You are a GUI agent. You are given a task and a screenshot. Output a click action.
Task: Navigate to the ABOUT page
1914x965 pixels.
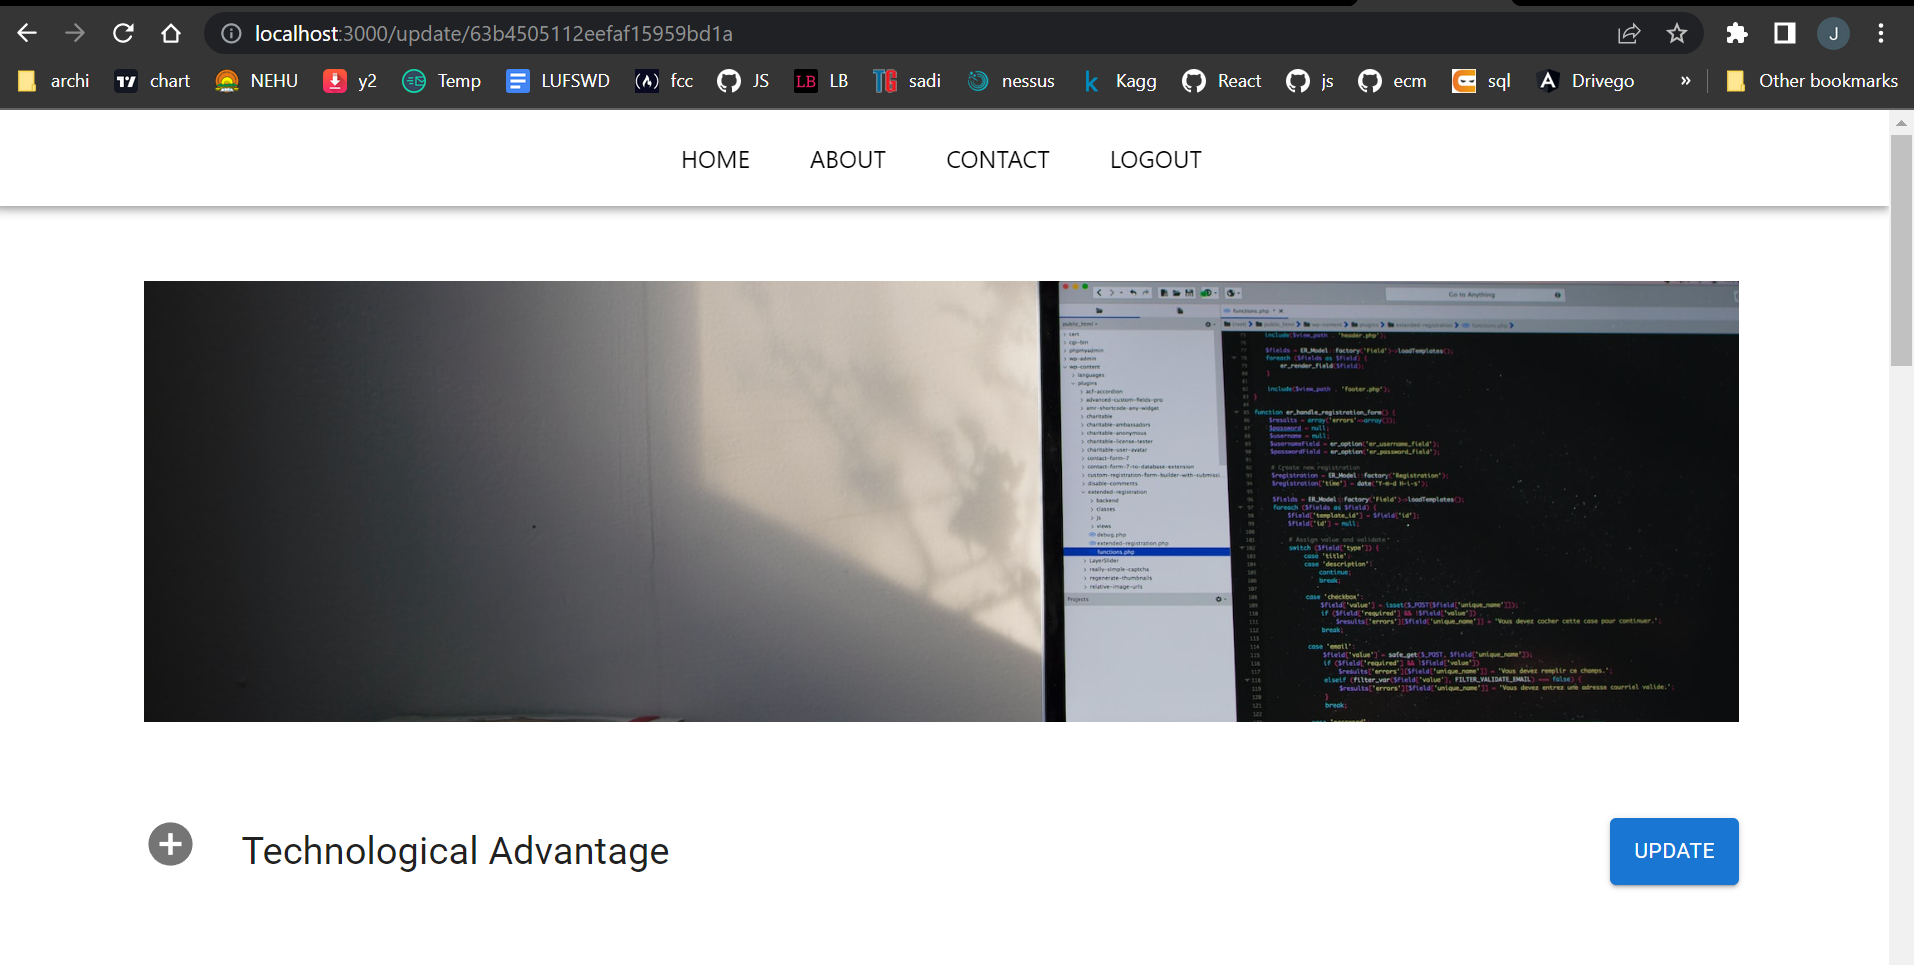coord(847,159)
